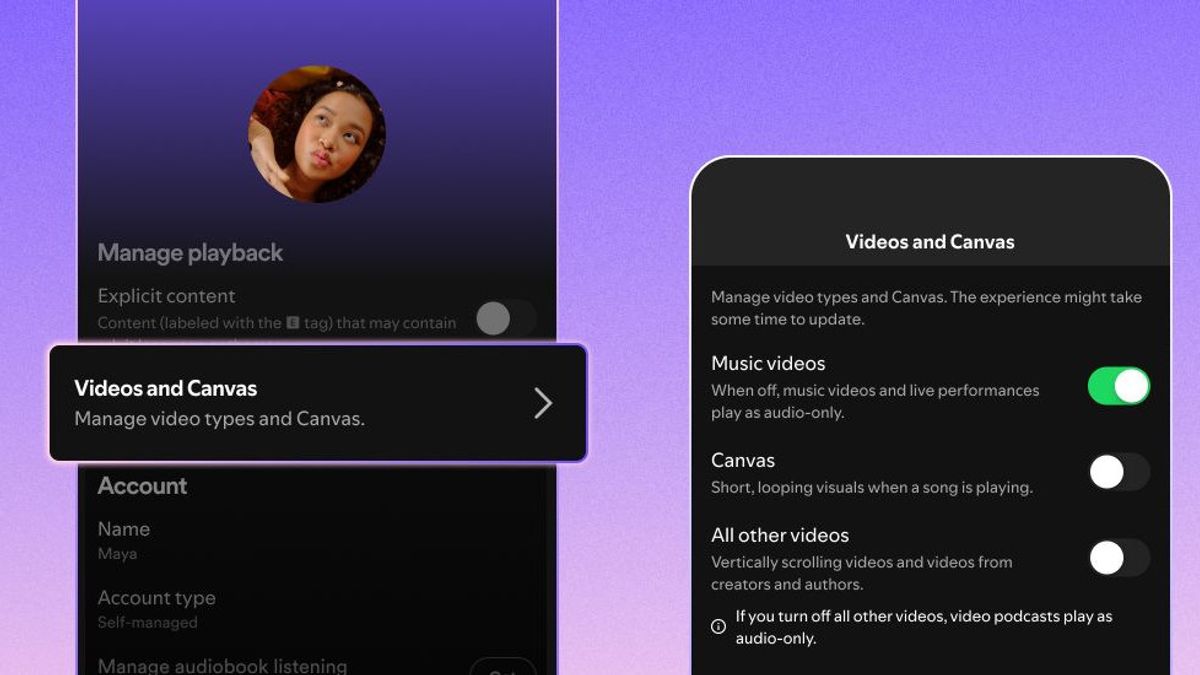Disable the Music videos toggle
This screenshot has width=1200, height=675.
coord(1117,384)
